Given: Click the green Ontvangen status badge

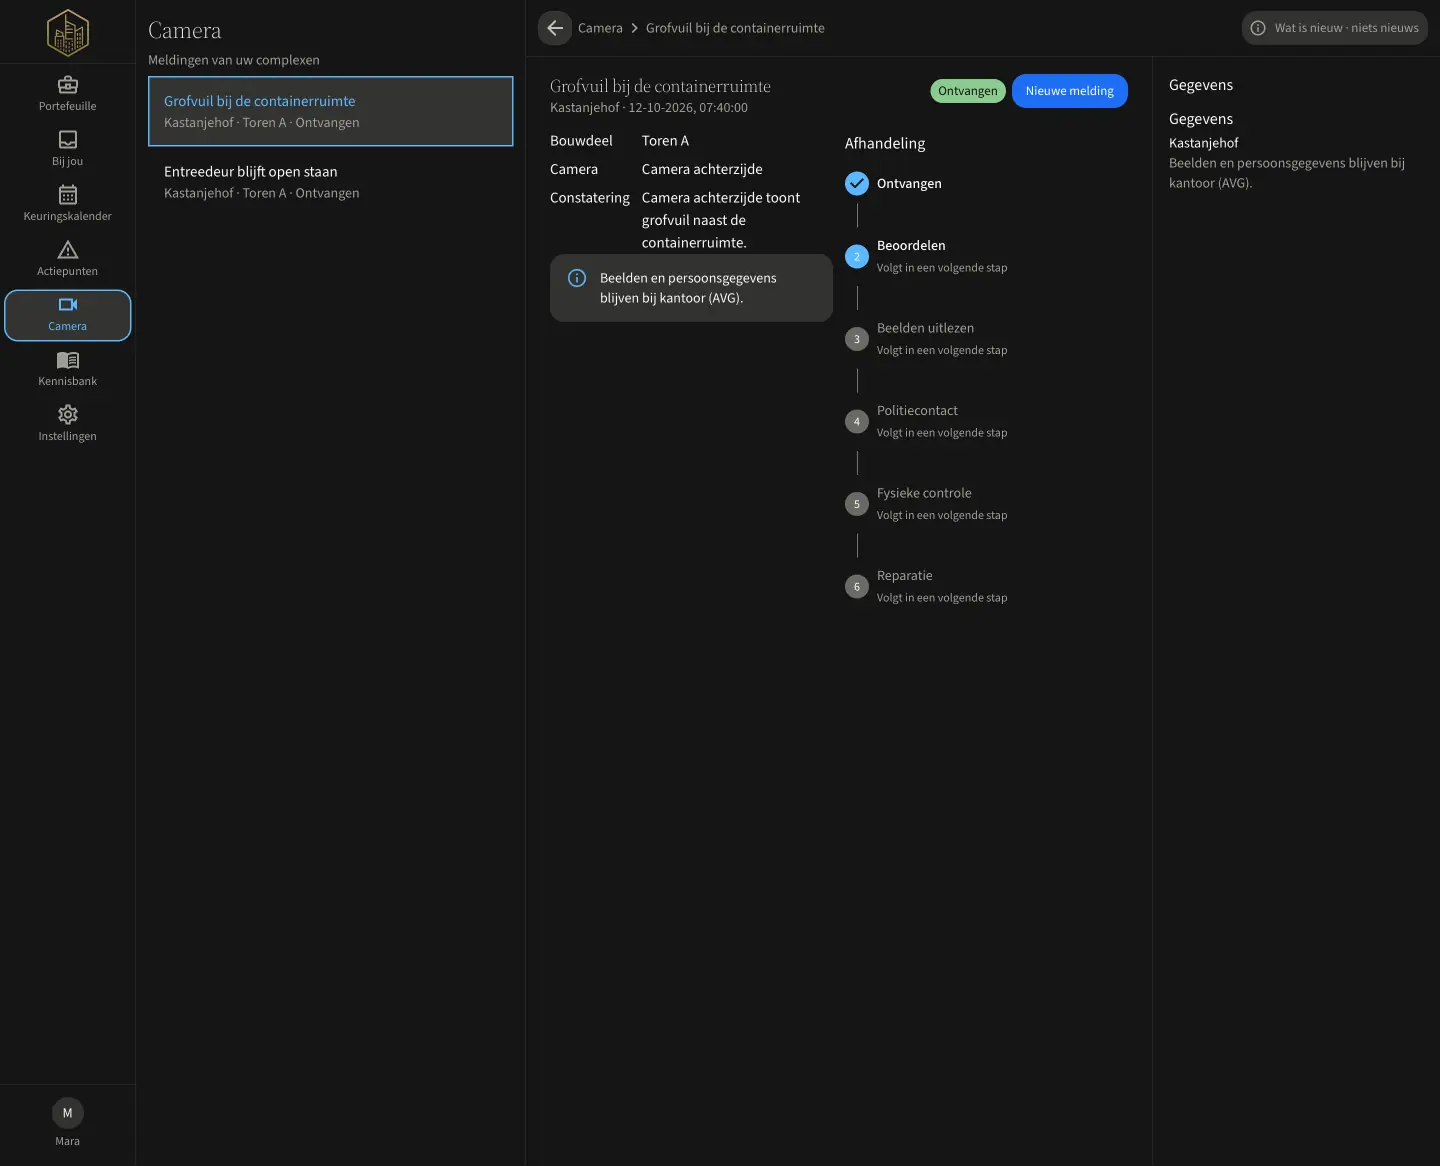Looking at the screenshot, I should point(968,91).
